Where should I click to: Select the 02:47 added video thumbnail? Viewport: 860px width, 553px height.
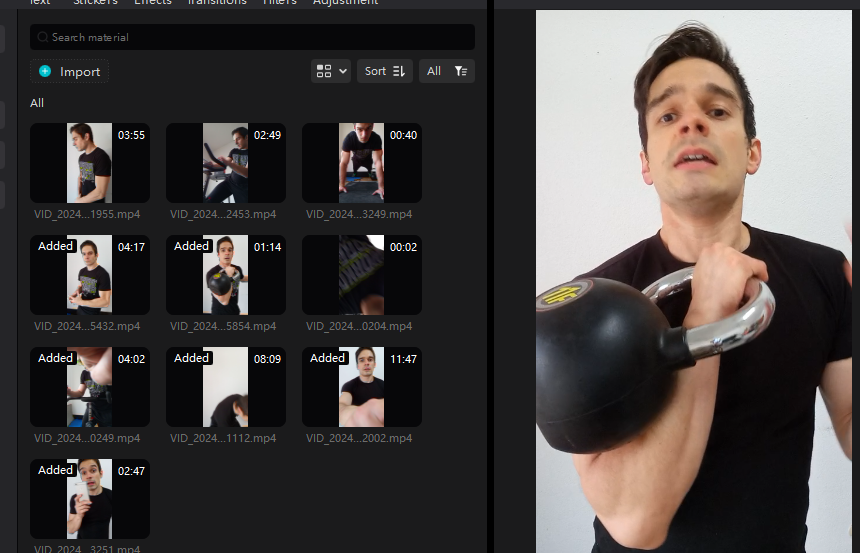90,499
